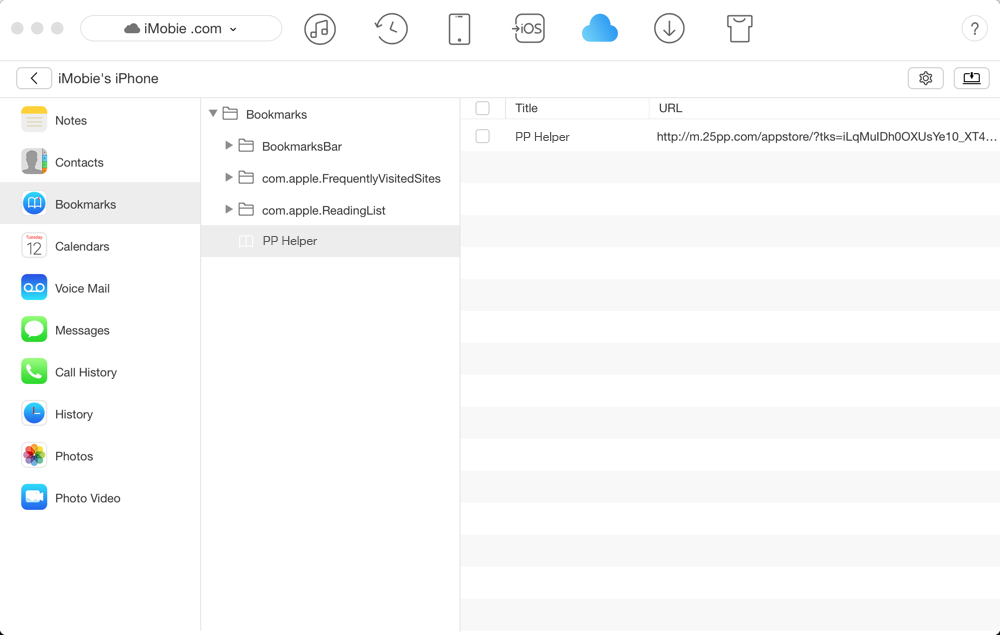Open the move to iOS icon
1000x635 pixels.
529,29
